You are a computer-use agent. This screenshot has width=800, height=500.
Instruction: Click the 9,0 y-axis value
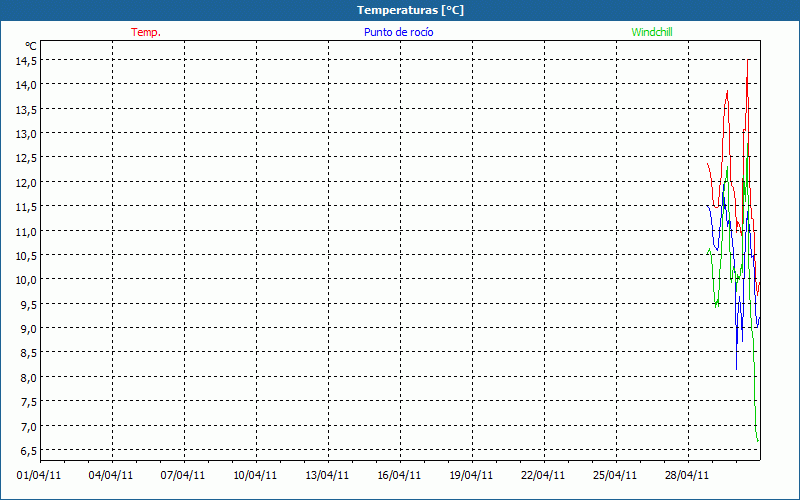pos(29,329)
